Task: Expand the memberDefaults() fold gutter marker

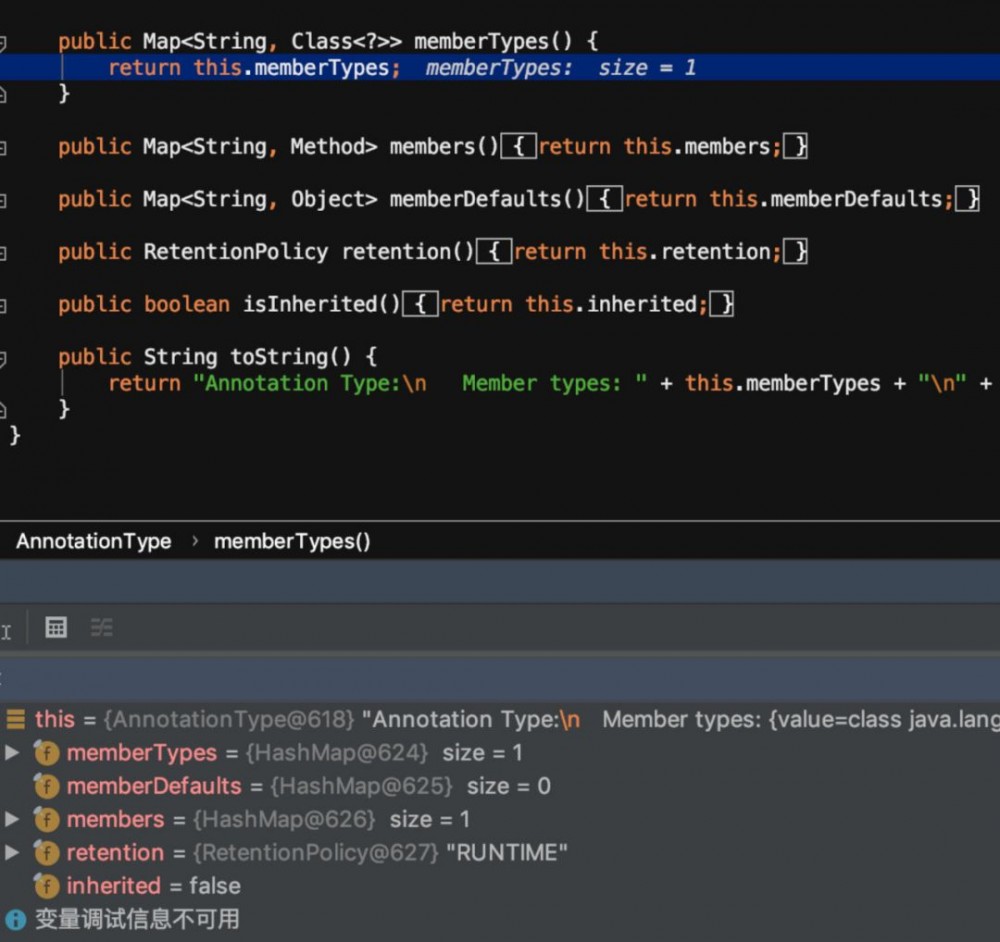Action: tap(3, 200)
